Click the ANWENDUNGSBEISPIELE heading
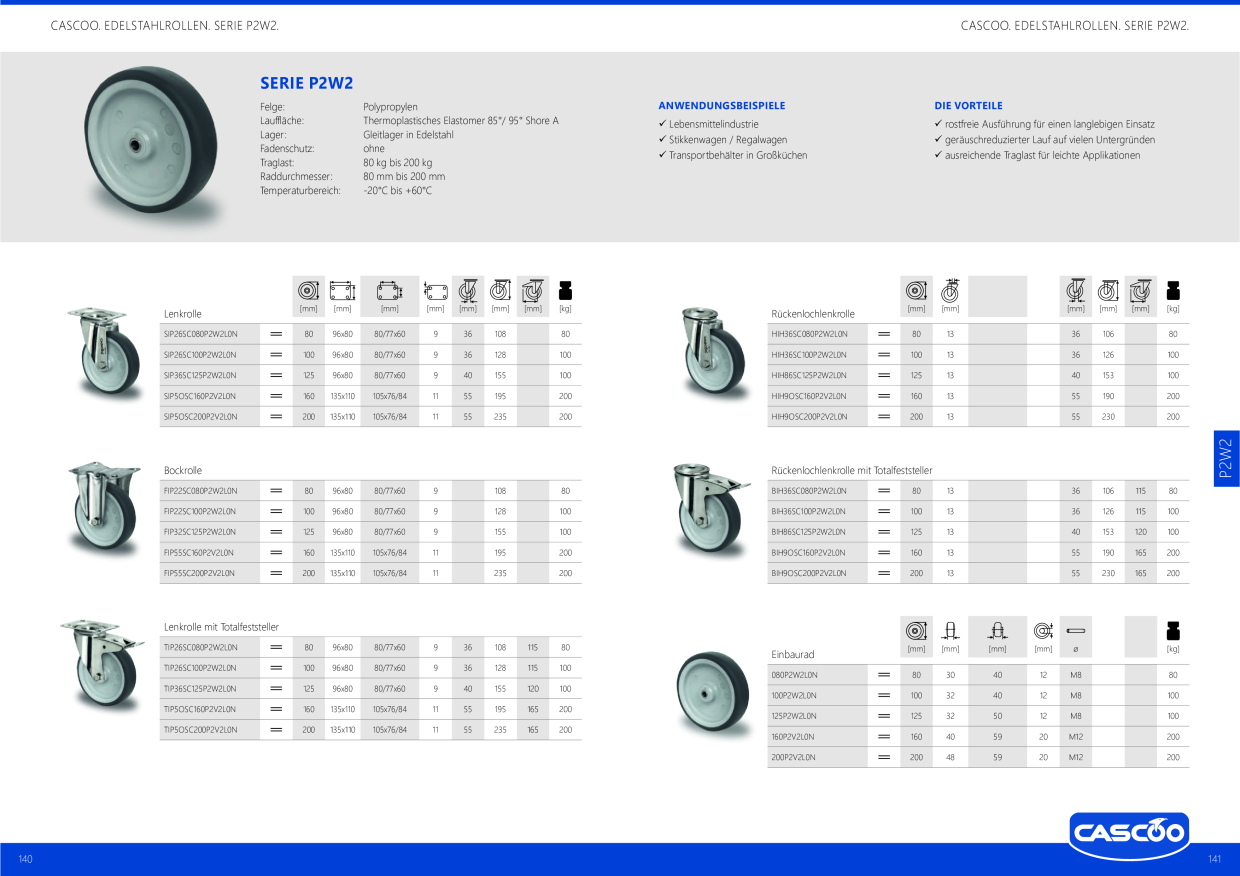1240x876 pixels. click(721, 105)
